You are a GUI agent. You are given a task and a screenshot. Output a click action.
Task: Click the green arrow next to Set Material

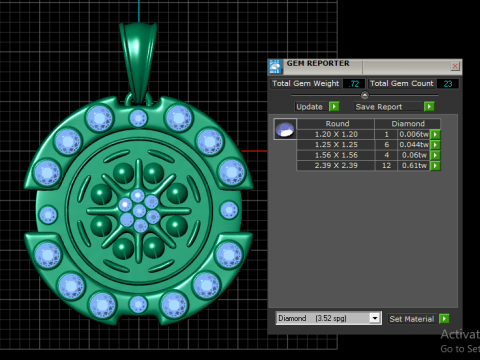click(x=444, y=319)
